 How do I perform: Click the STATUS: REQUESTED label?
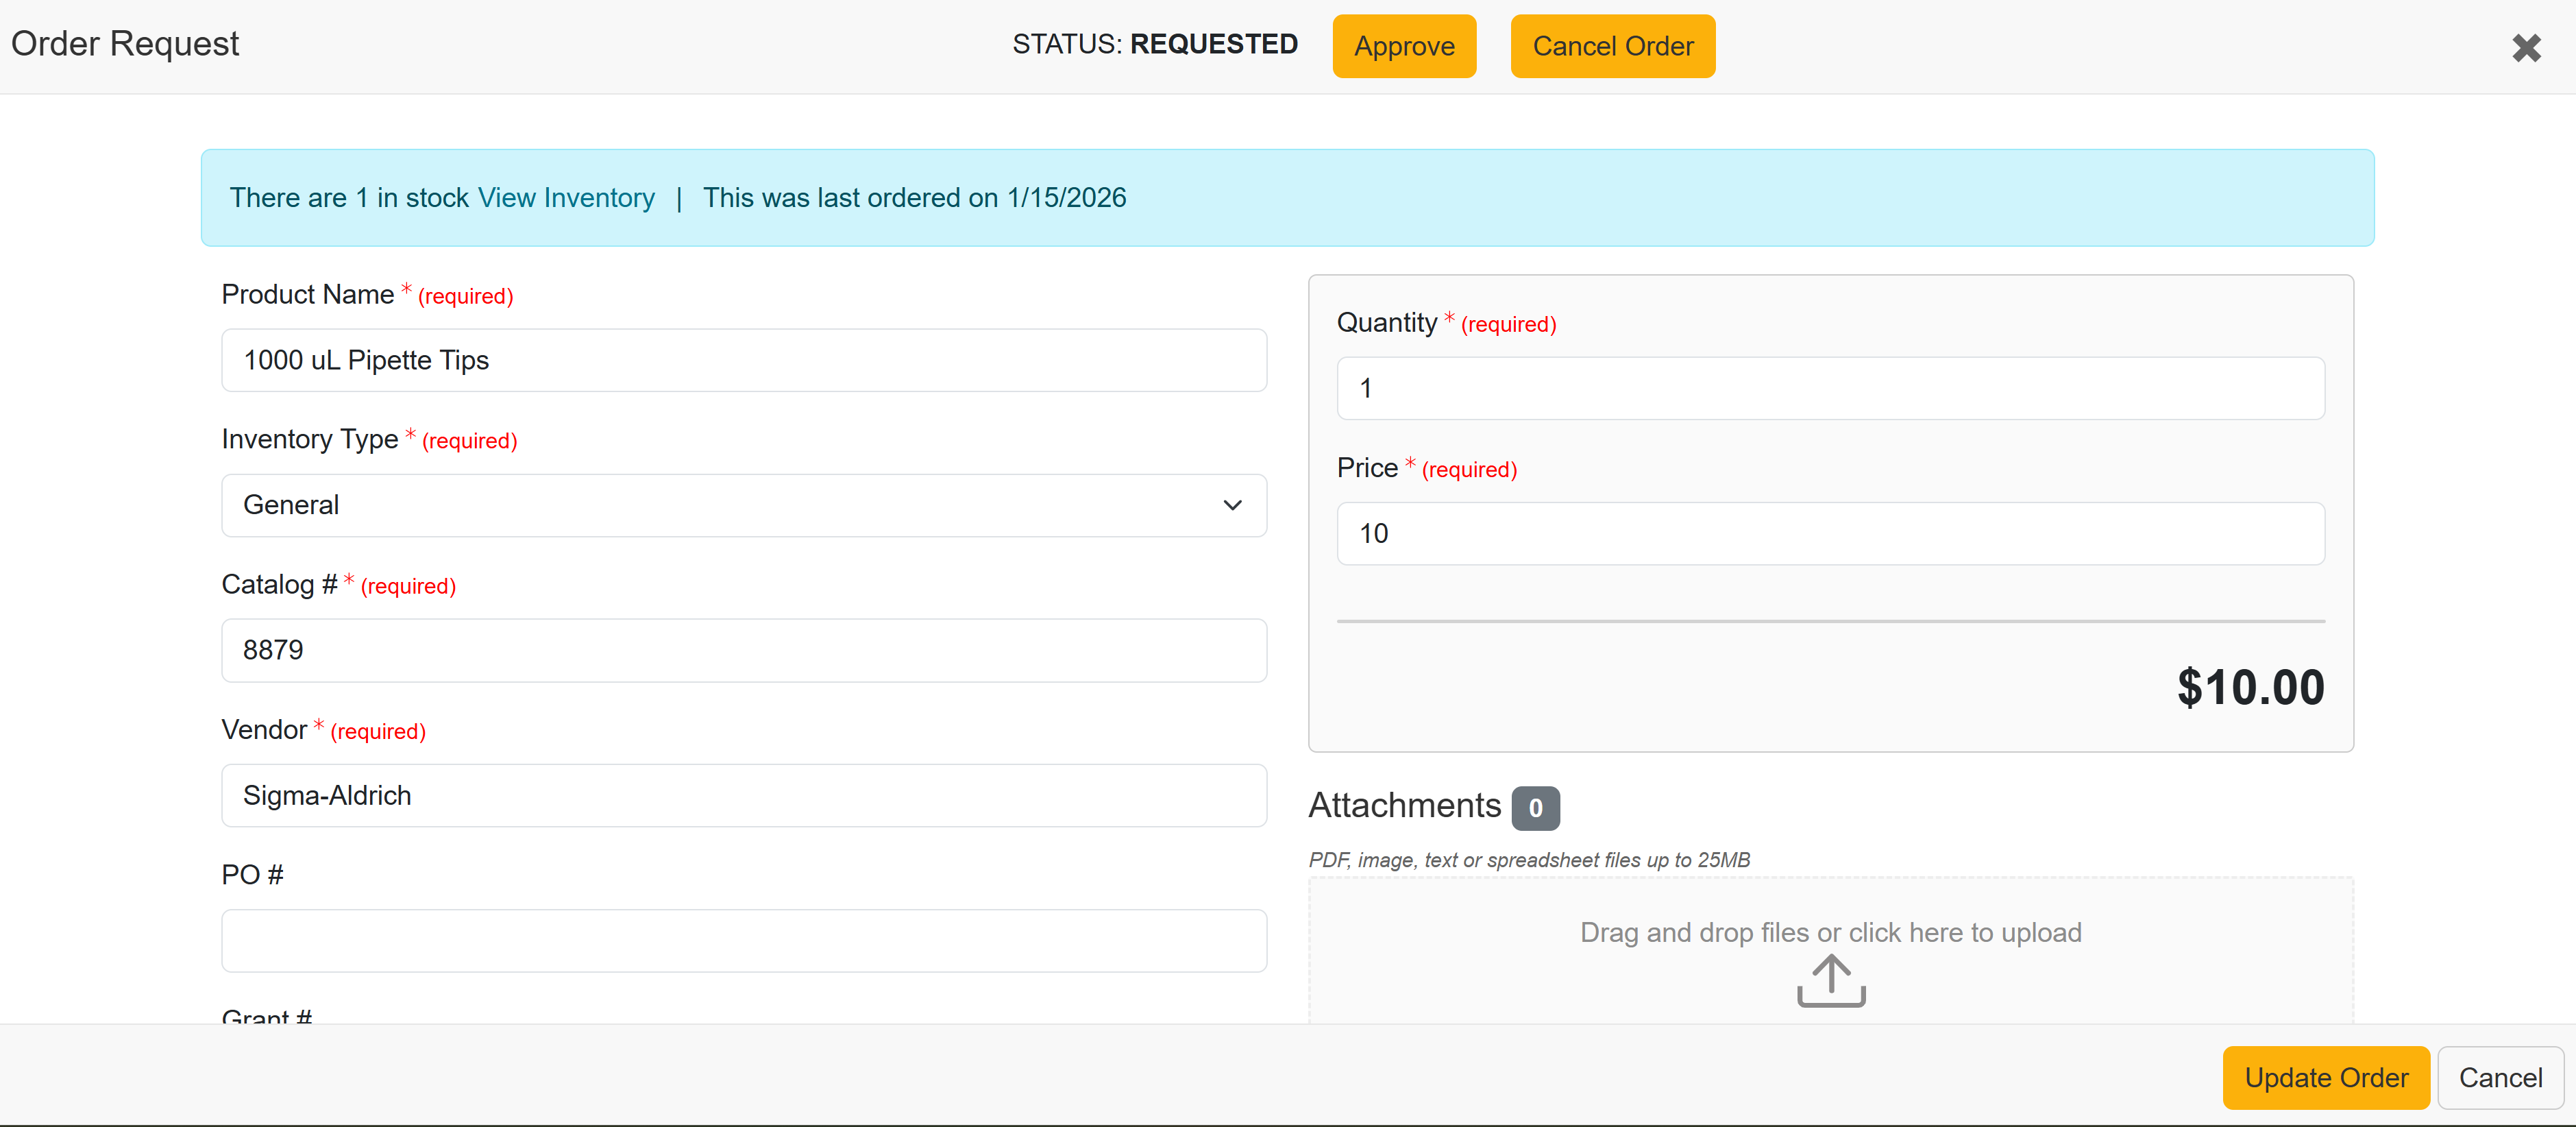[1154, 44]
